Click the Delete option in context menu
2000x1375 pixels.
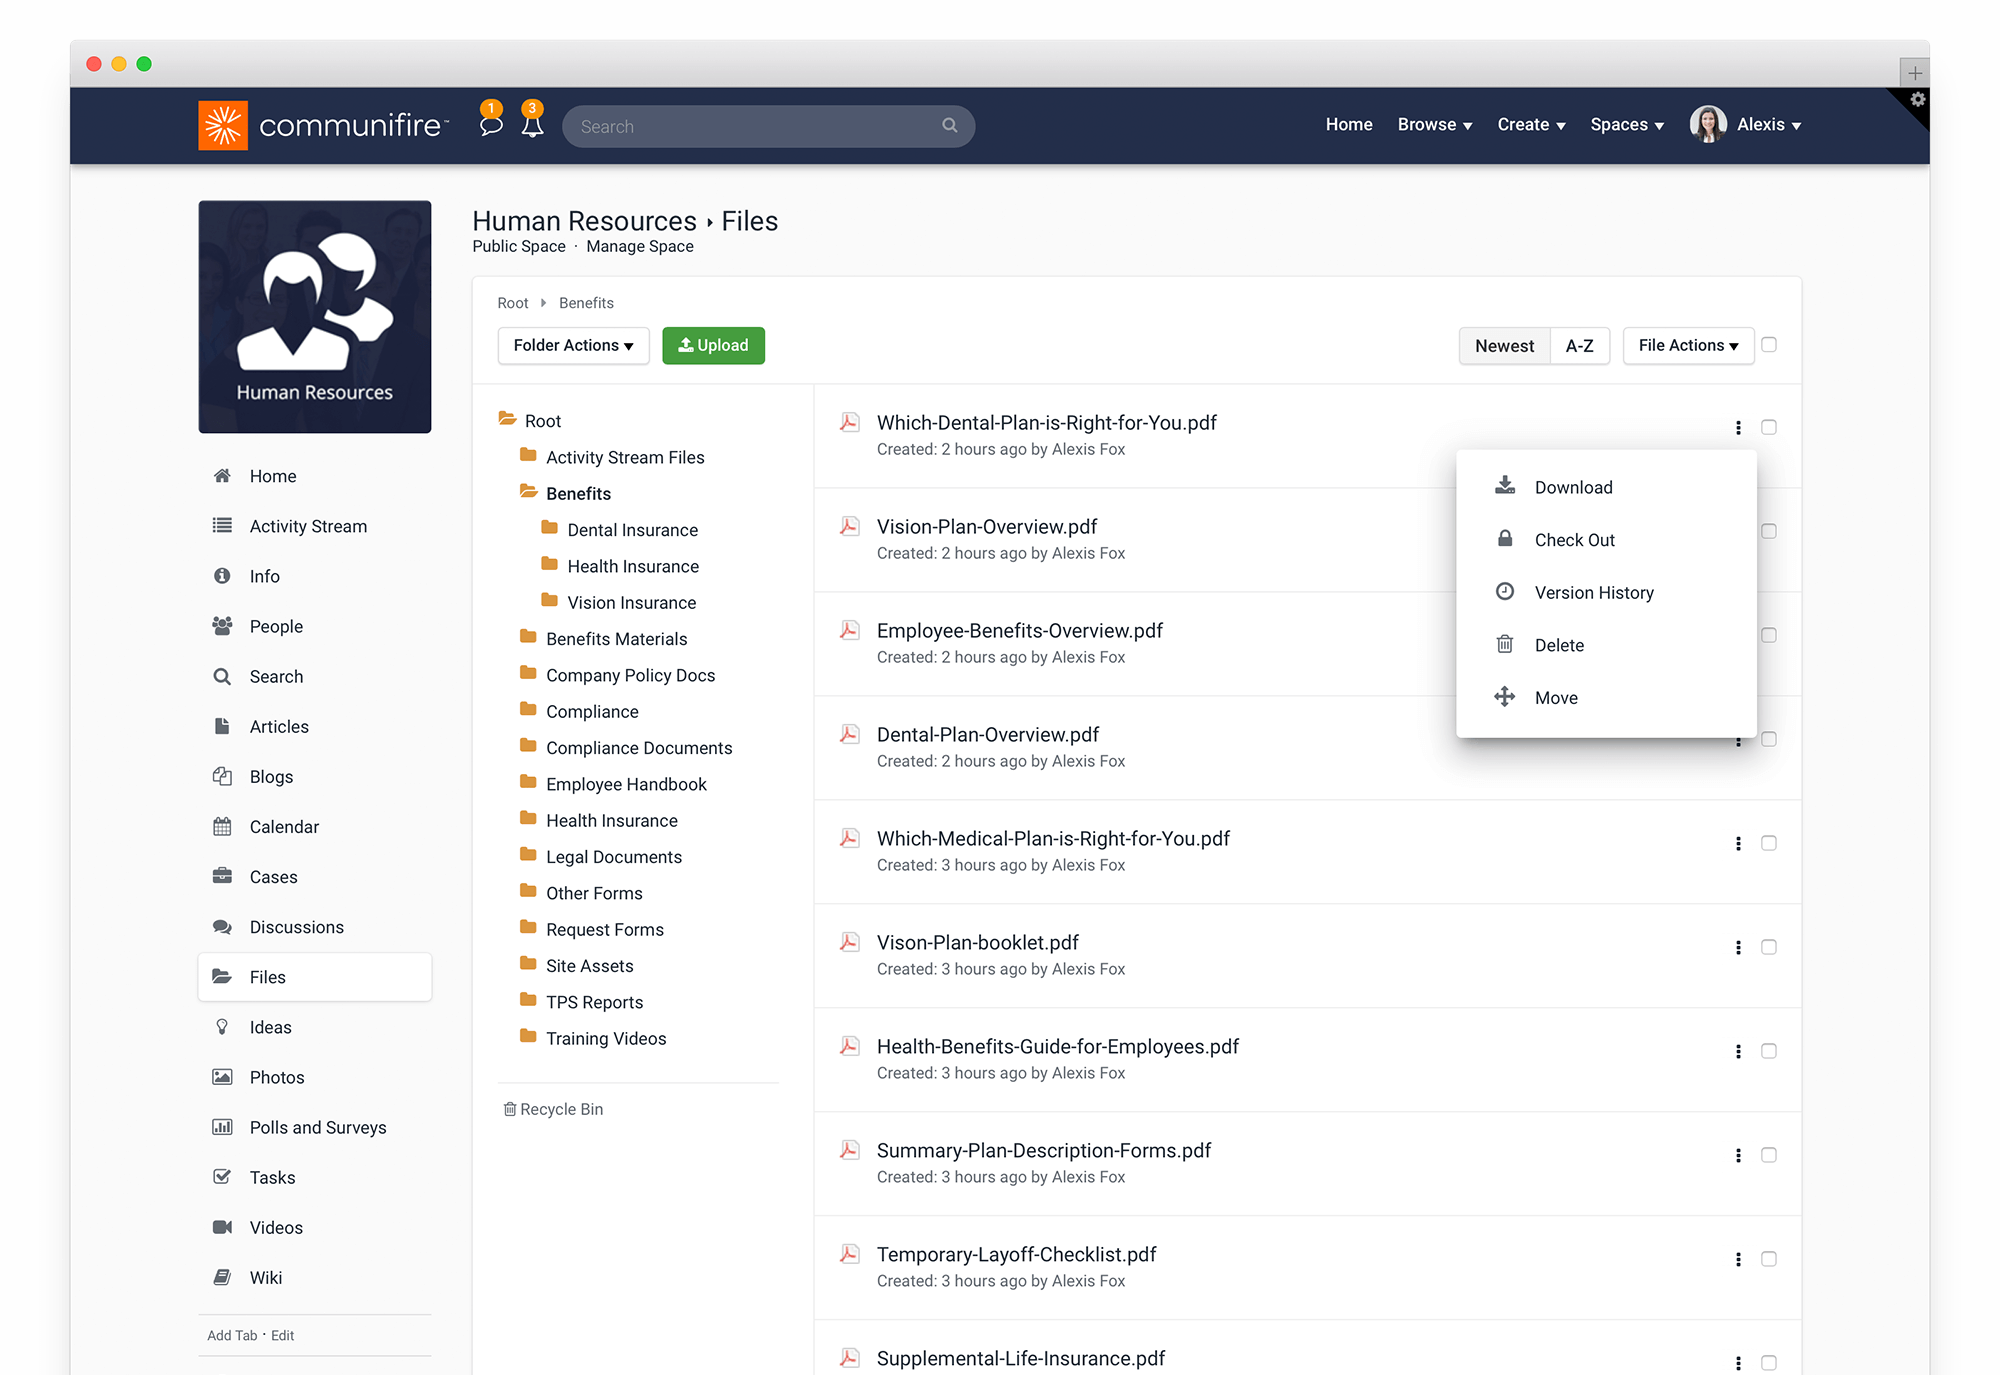point(1558,644)
